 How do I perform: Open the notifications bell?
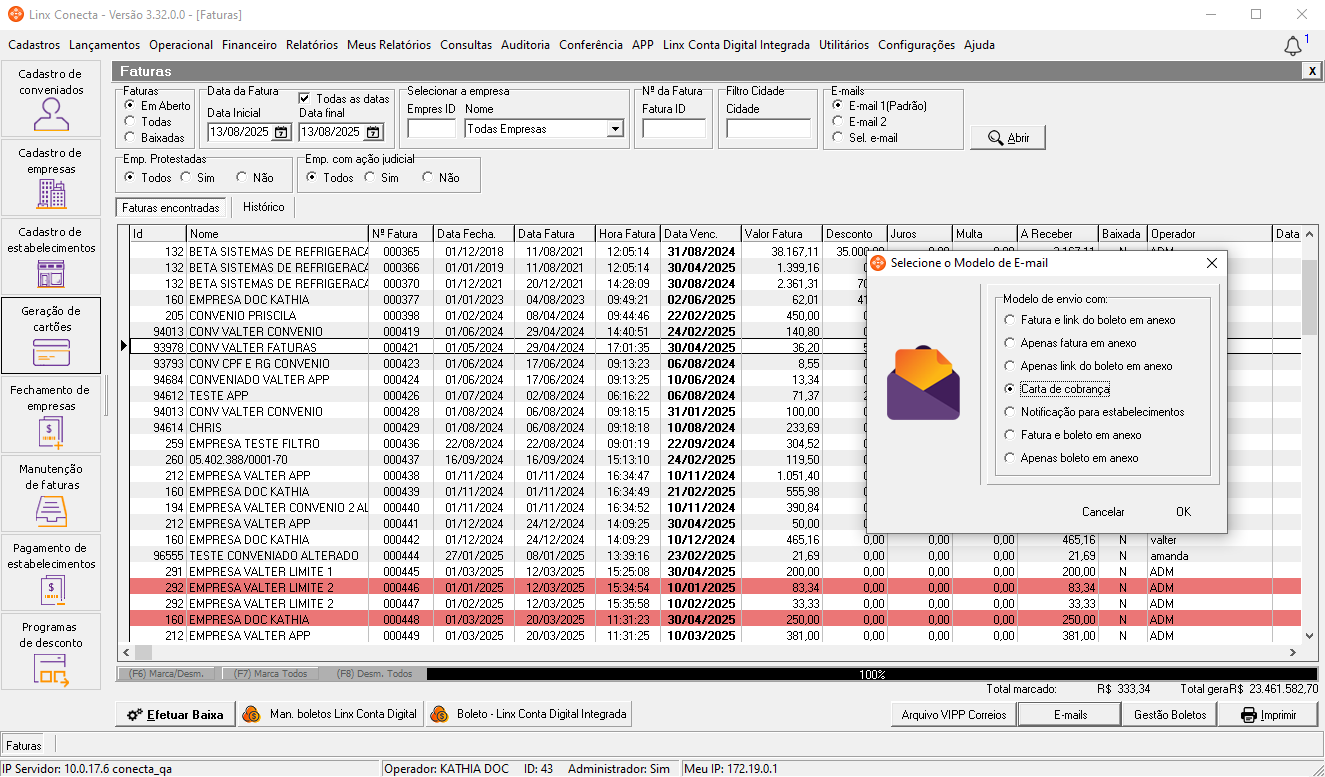[x=1293, y=46]
